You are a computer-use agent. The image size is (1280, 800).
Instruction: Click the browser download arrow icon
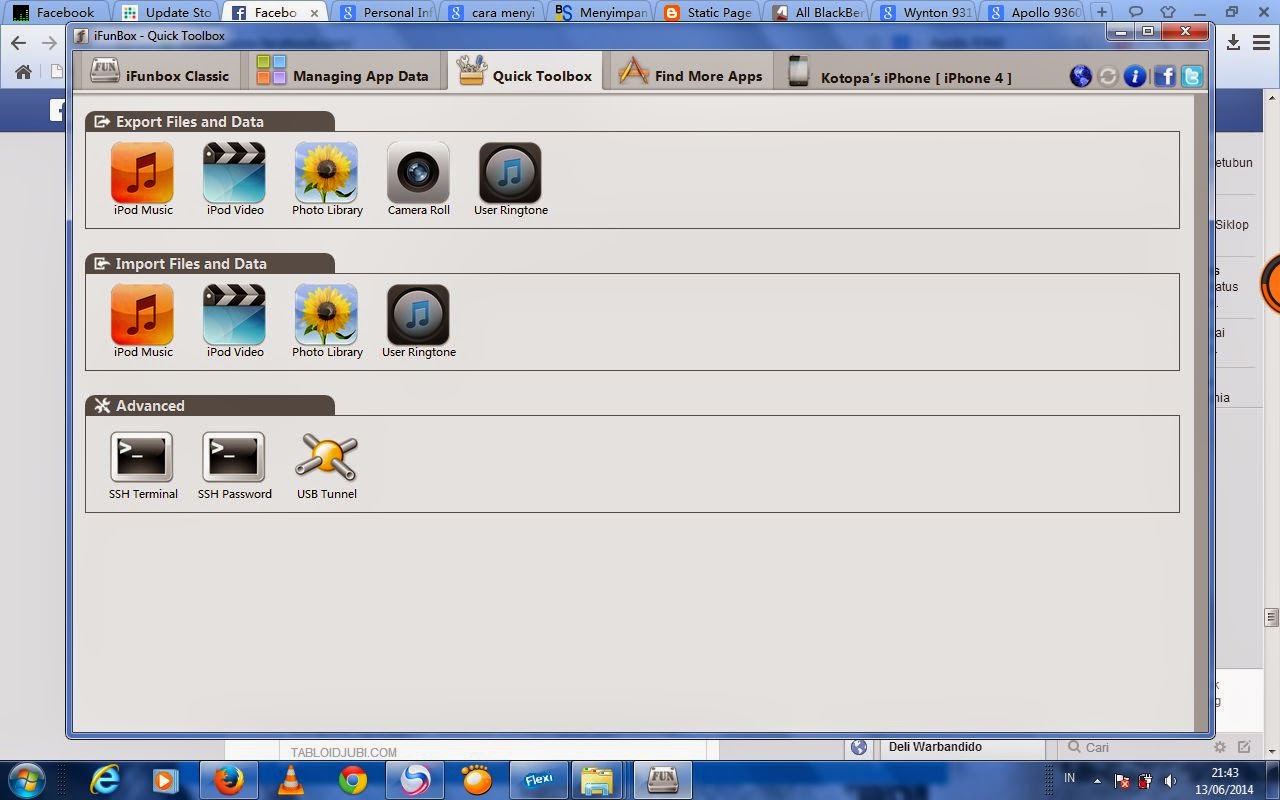point(1233,42)
